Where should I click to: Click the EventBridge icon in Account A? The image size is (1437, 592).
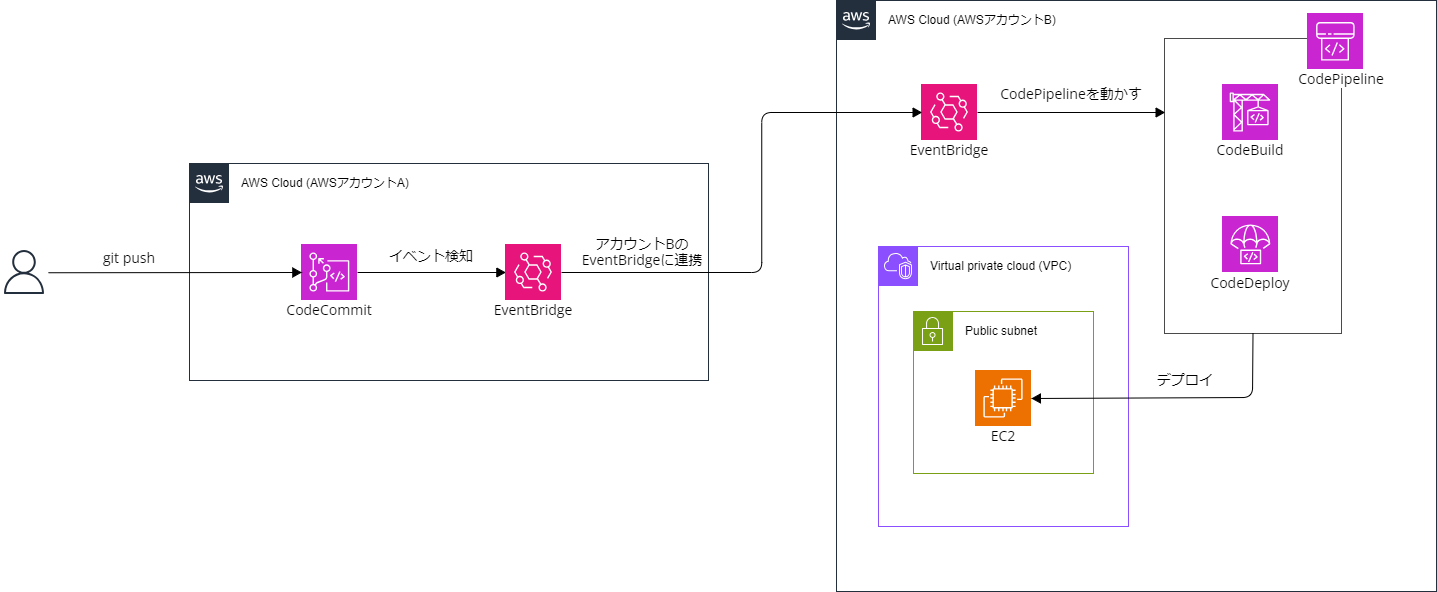[x=532, y=271]
